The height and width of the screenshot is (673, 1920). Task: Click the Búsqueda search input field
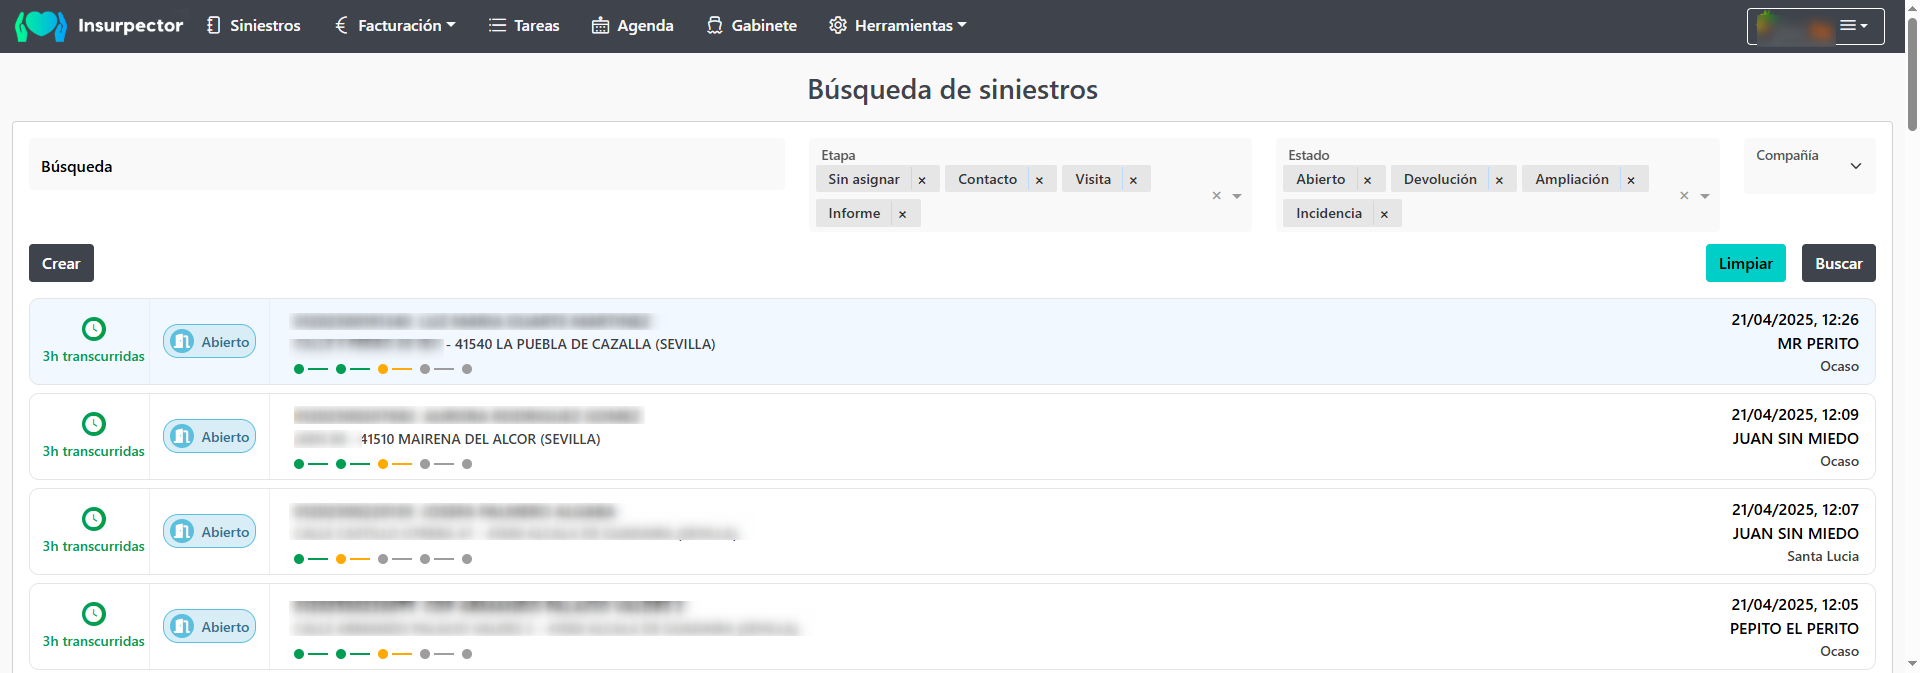coord(406,166)
